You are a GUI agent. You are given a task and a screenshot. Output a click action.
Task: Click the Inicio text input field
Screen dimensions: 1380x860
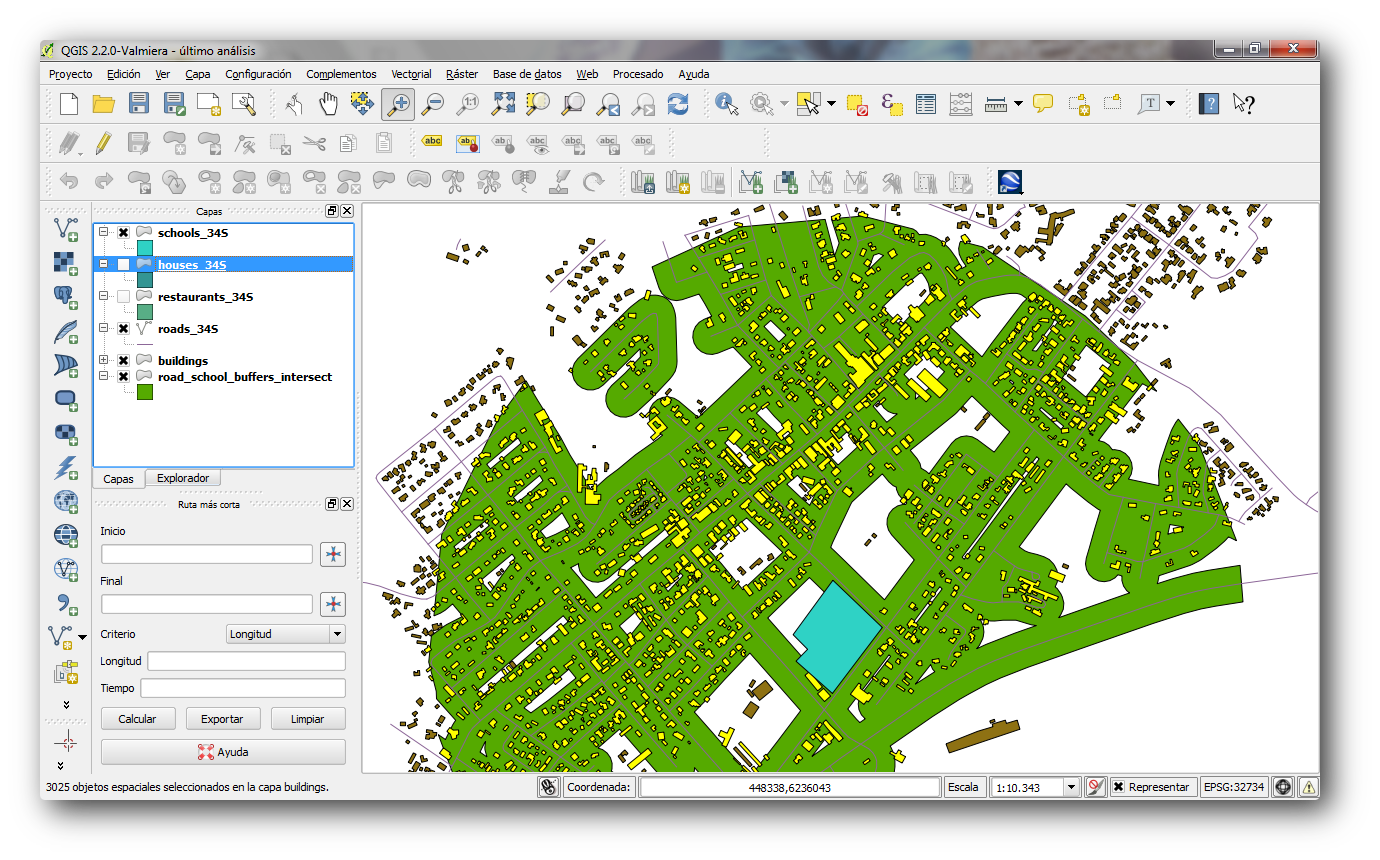pos(207,554)
